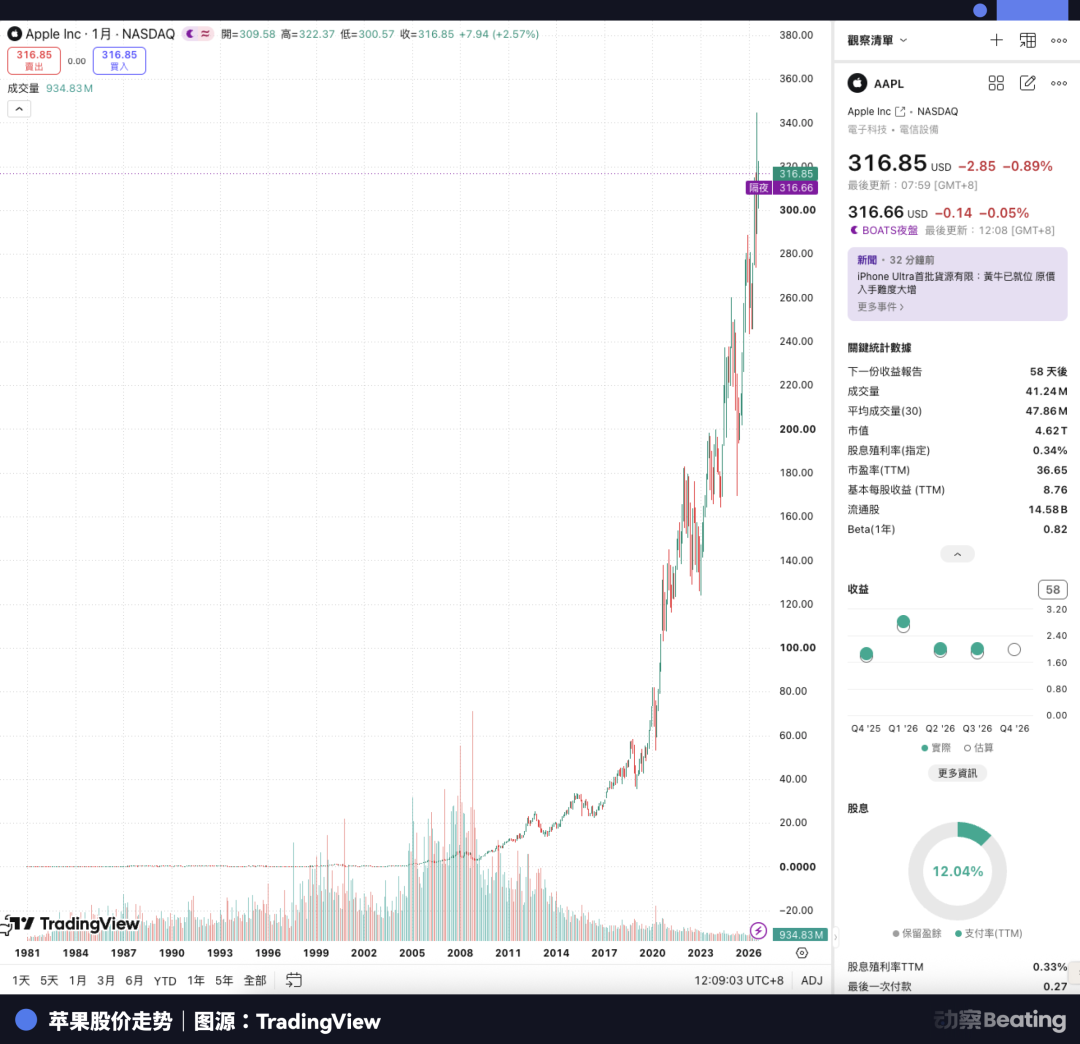Screen dimensions: 1080x1044
Task: Click the 2008 time axis label
Action: [x=459, y=953]
